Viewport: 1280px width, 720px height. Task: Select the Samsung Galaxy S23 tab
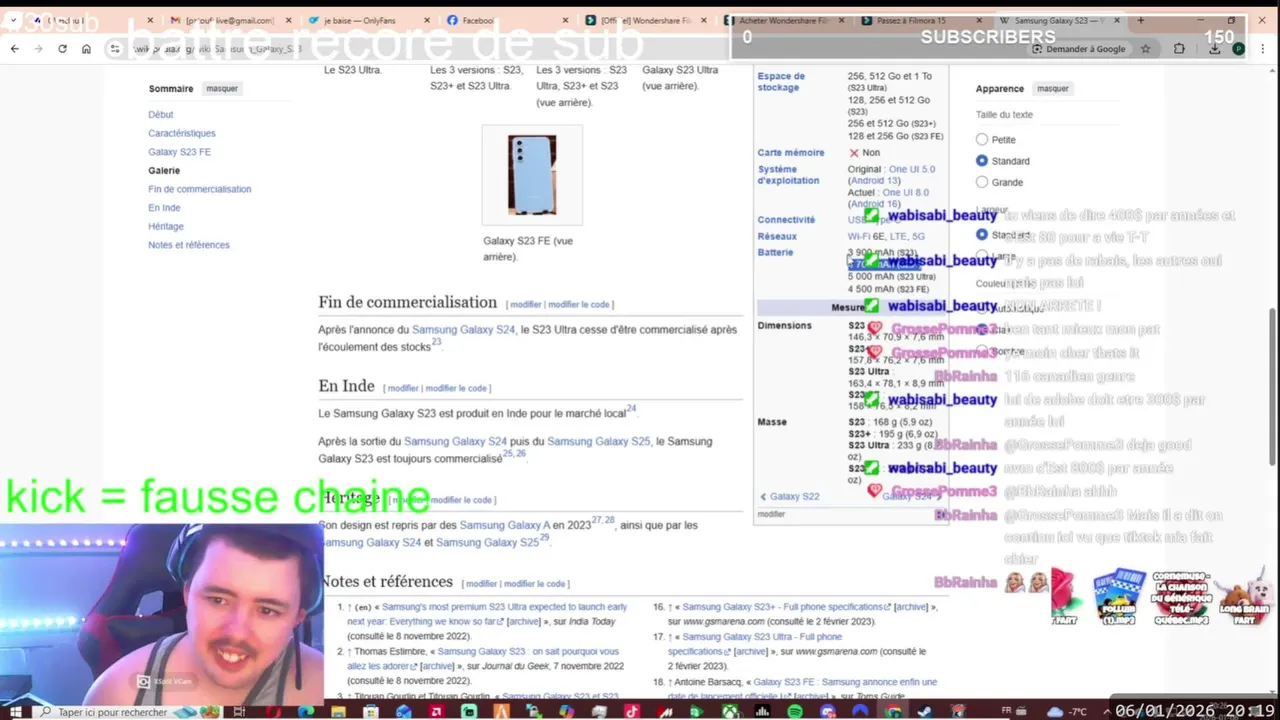click(1059, 20)
